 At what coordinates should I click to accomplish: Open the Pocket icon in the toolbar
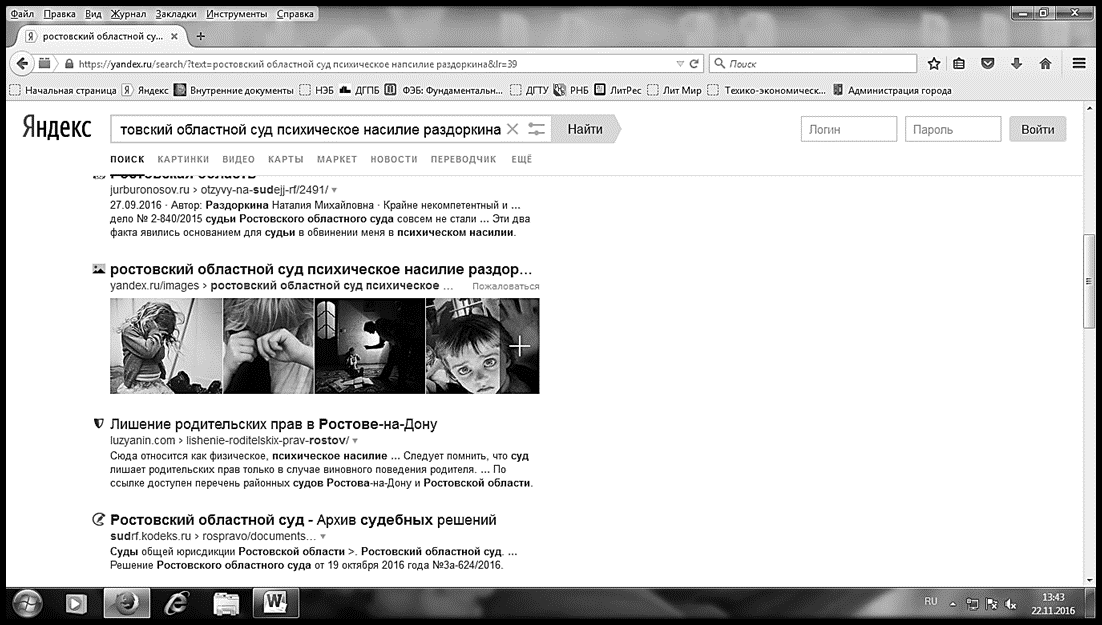pos(987,63)
